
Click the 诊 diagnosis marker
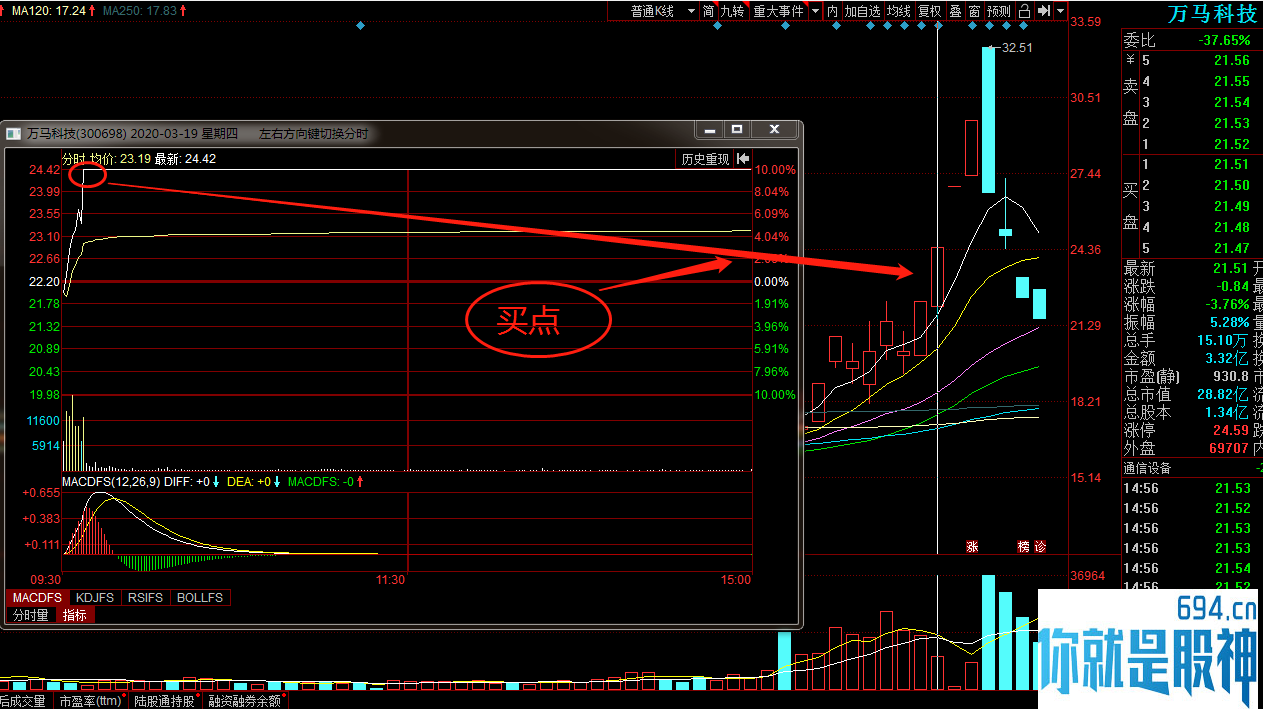point(1039,546)
